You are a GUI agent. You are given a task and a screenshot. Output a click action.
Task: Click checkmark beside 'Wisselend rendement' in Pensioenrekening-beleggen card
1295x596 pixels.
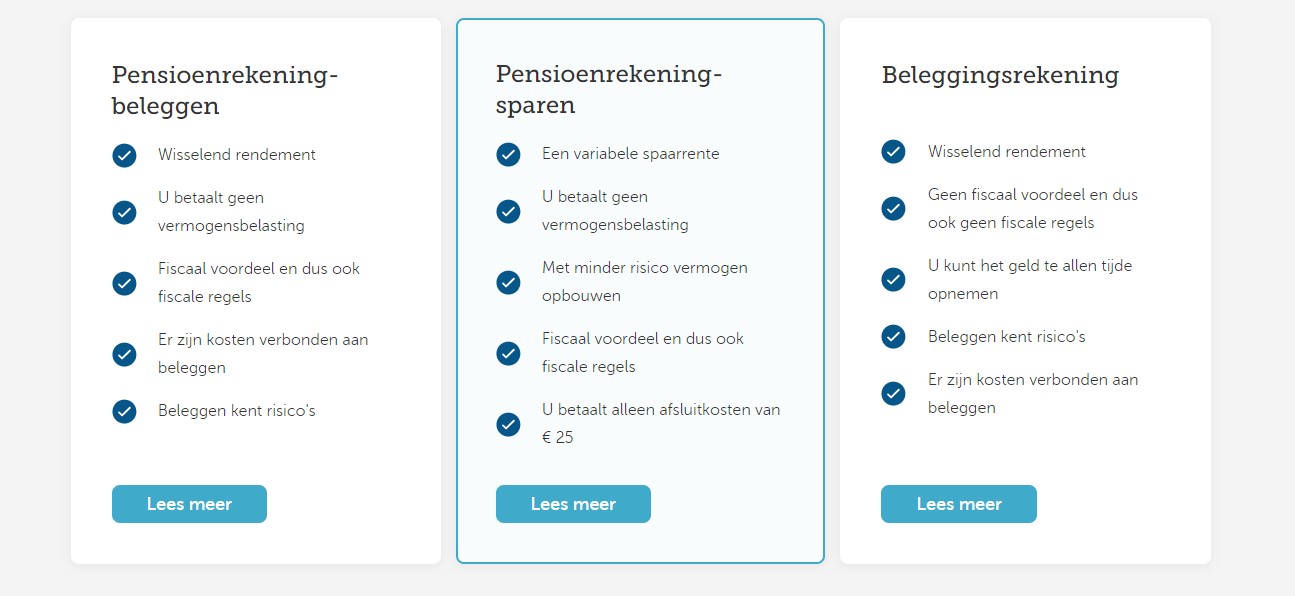pos(124,155)
